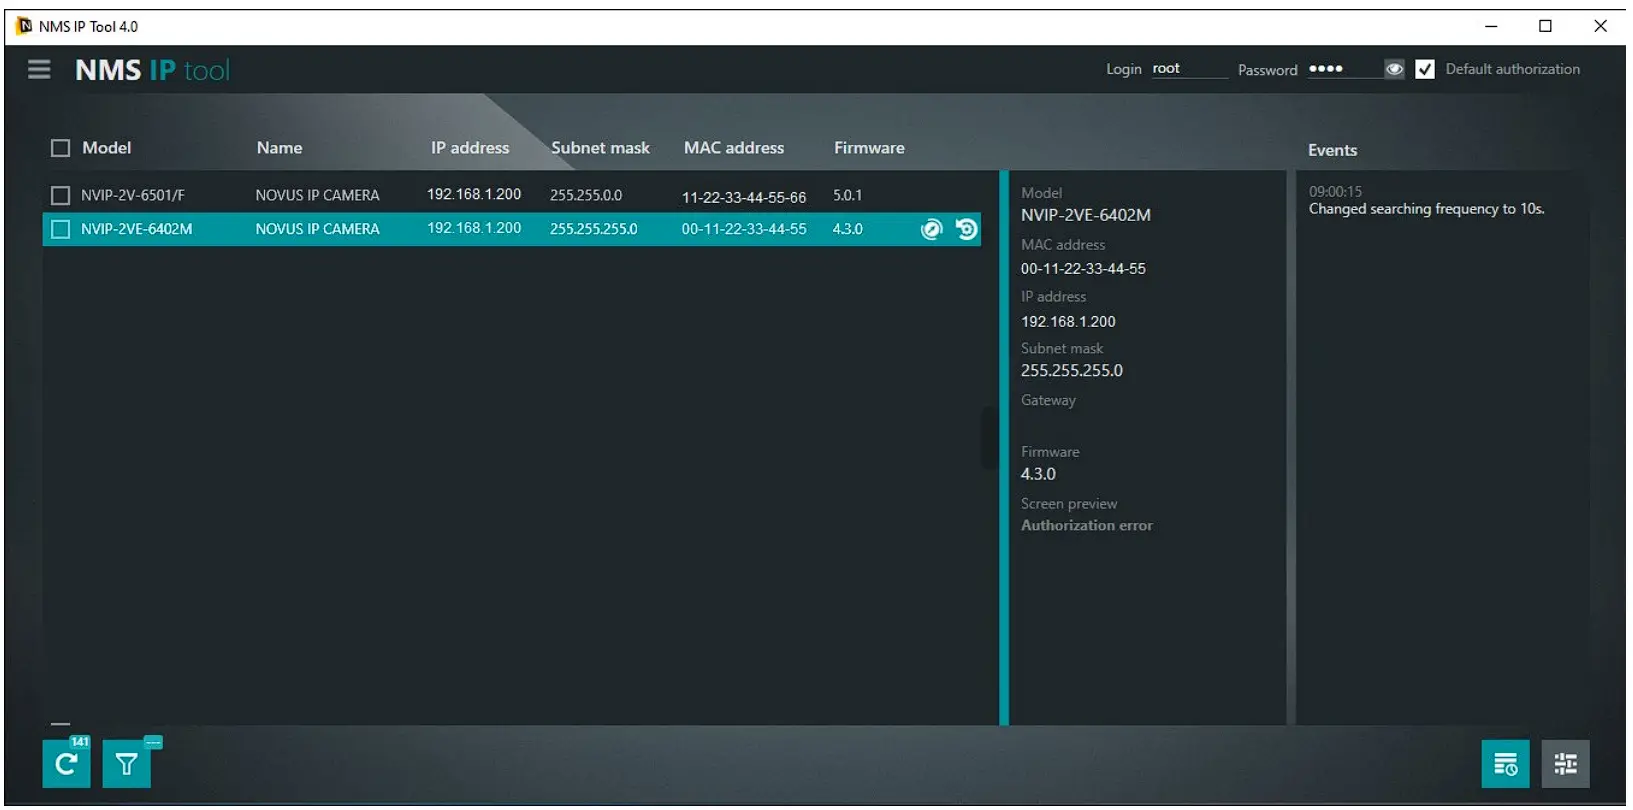The image size is (1633, 810).
Task: Click the Login input field
Action: click(1188, 69)
